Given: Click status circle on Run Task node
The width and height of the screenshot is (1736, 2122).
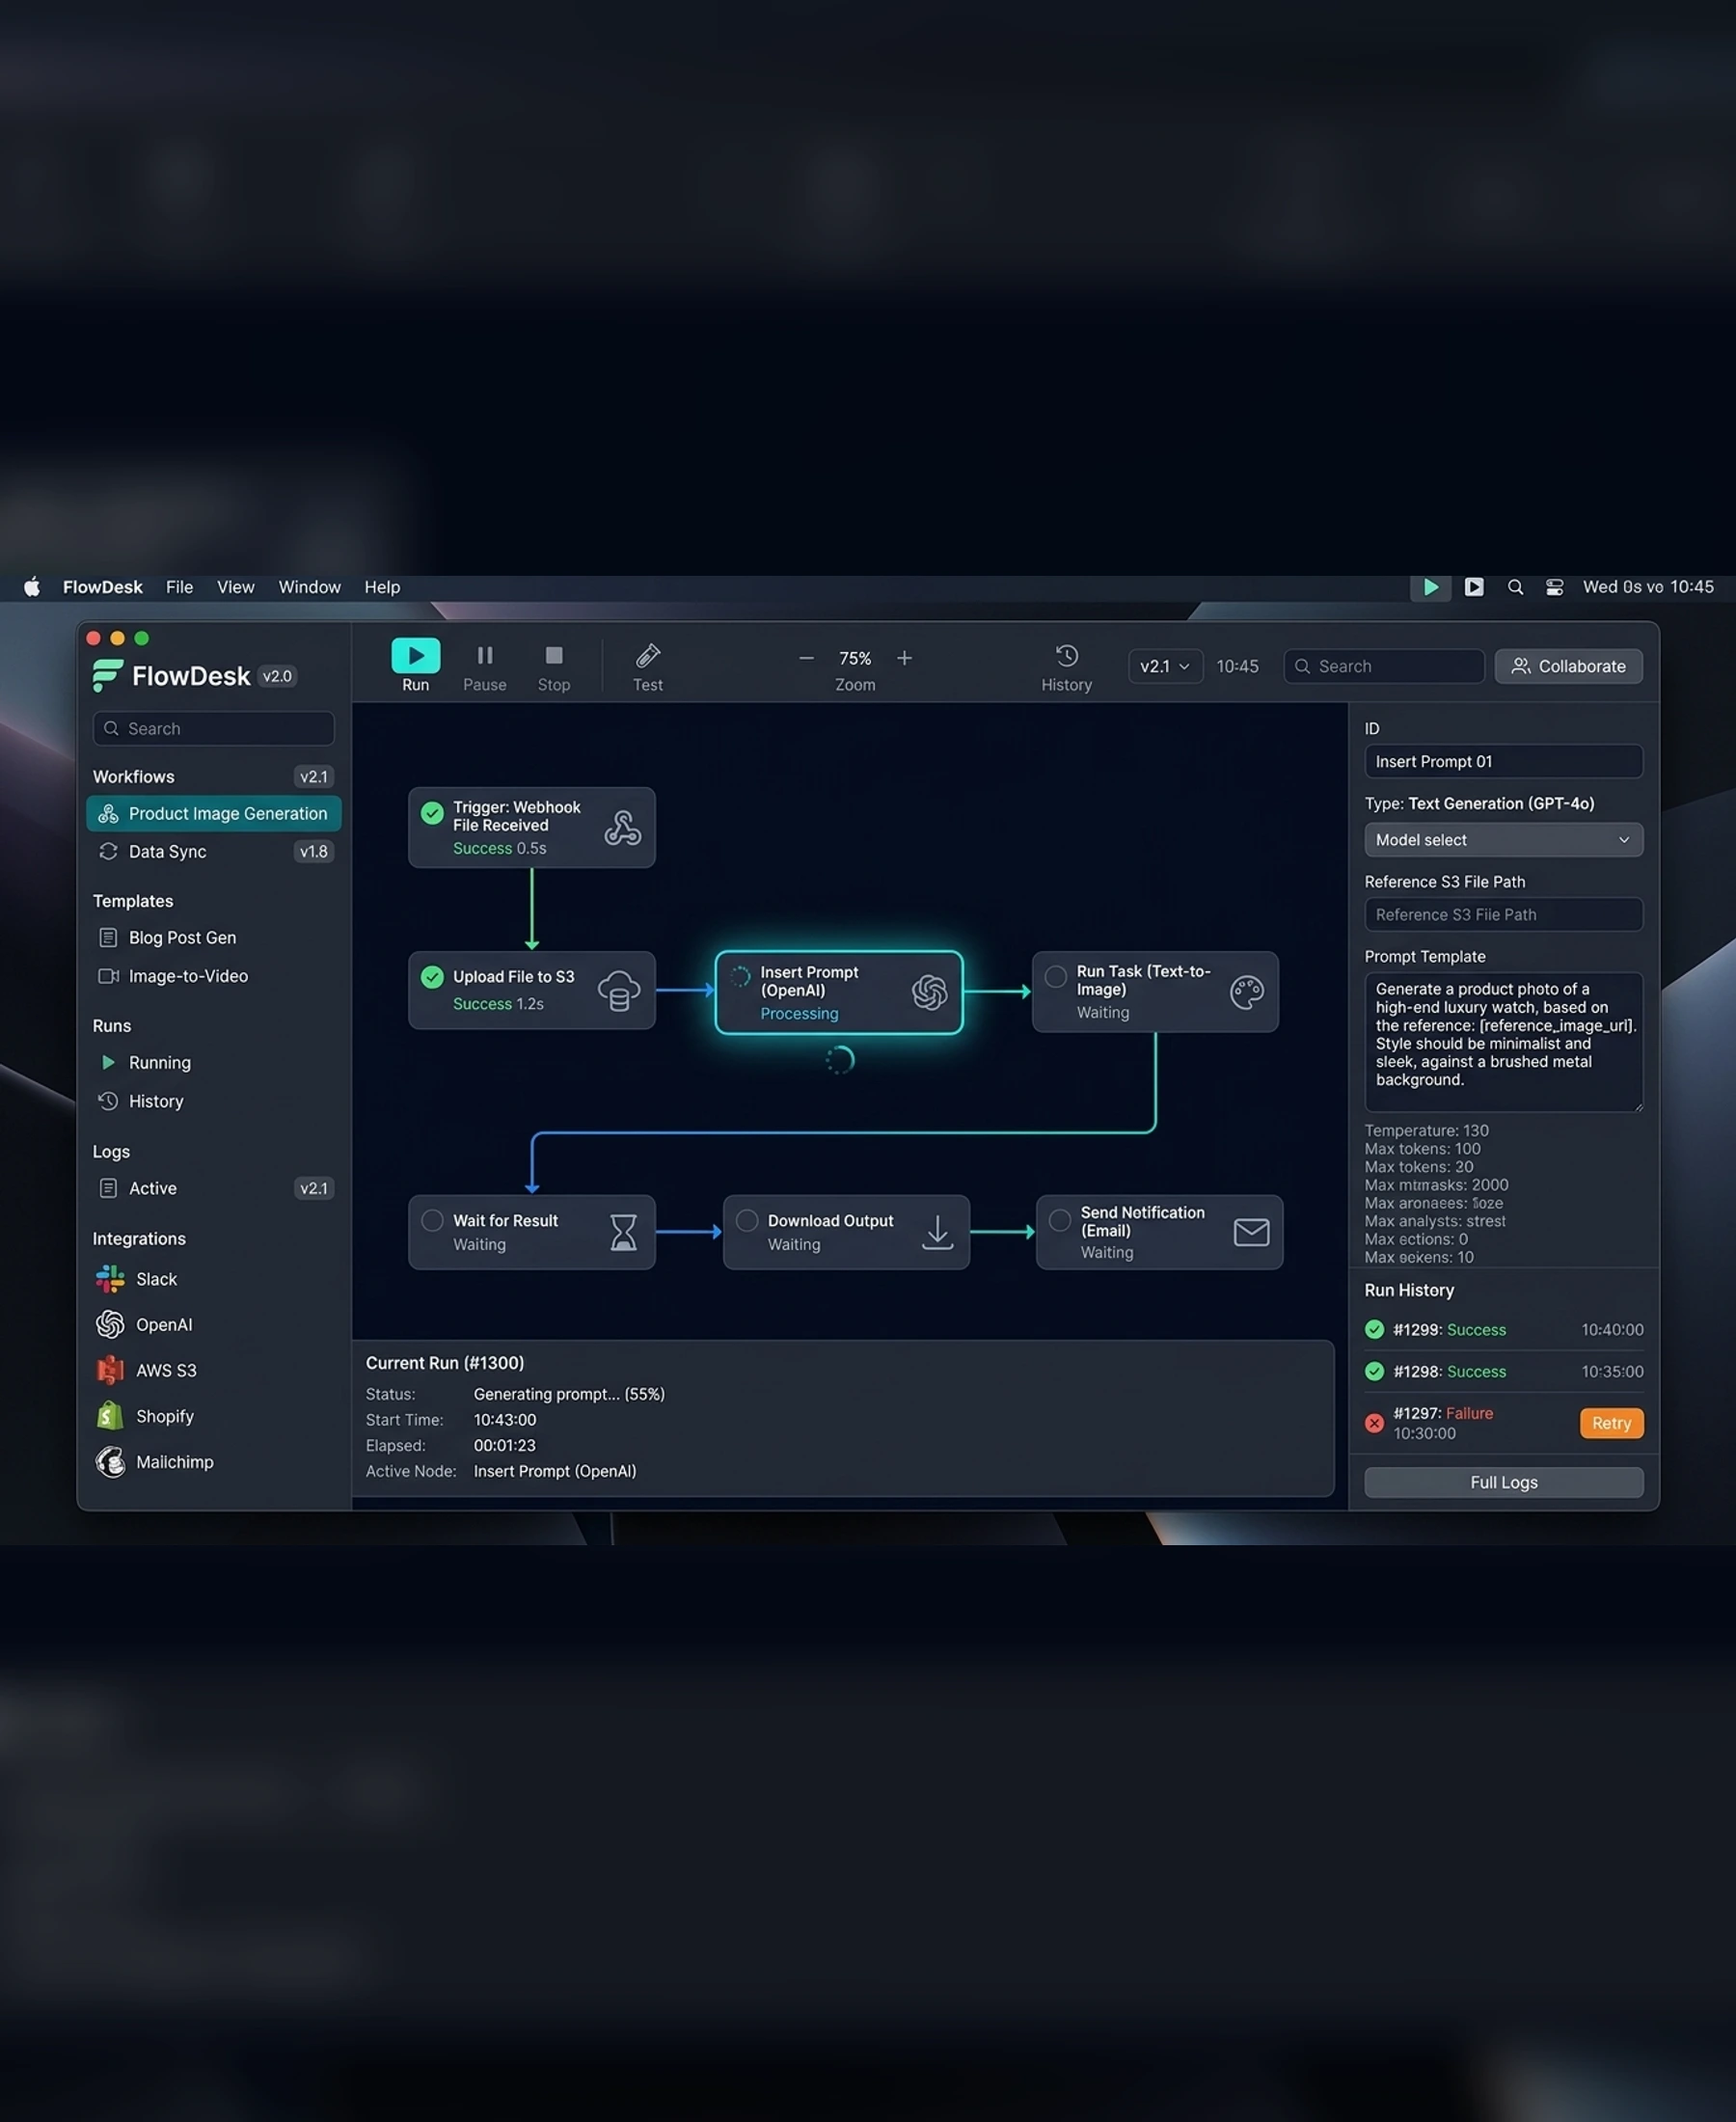Looking at the screenshot, I should coord(1055,977).
